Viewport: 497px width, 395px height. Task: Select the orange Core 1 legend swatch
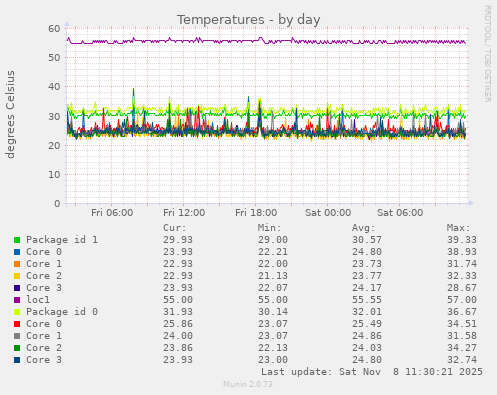pyautogui.click(x=17, y=264)
